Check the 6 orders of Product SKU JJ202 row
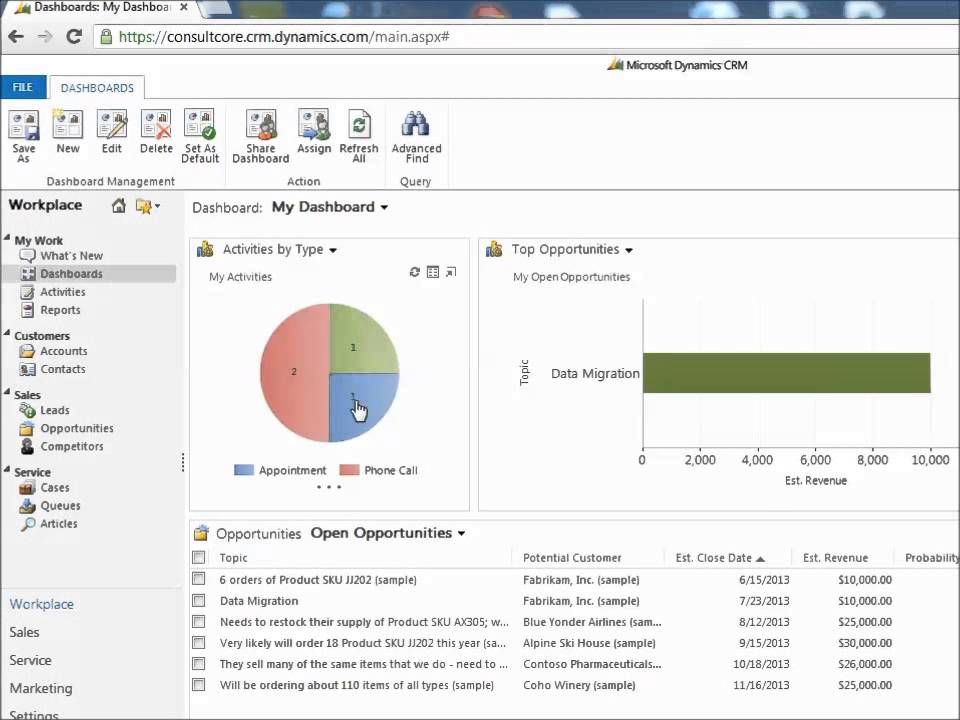The height and width of the screenshot is (720, 960). (x=198, y=579)
